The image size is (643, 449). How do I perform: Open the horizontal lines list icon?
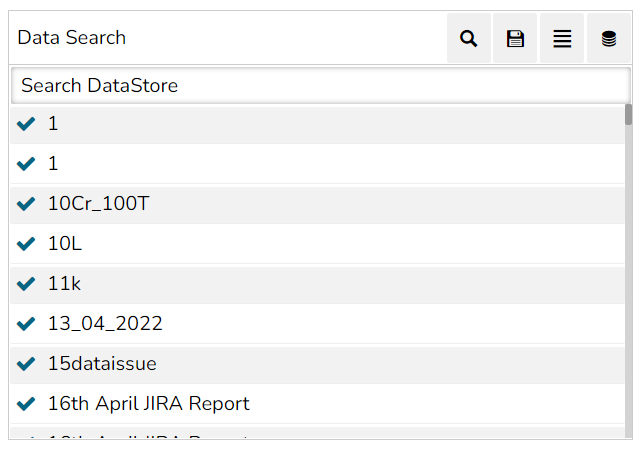click(x=562, y=39)
